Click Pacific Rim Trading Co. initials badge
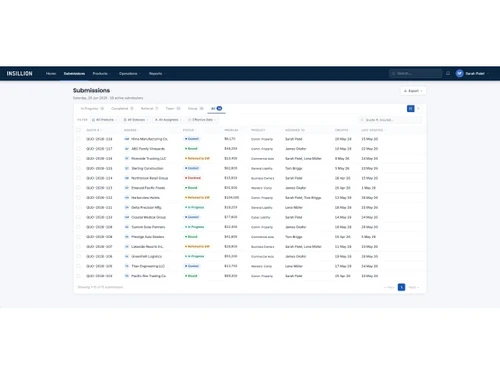 [127, 276]
